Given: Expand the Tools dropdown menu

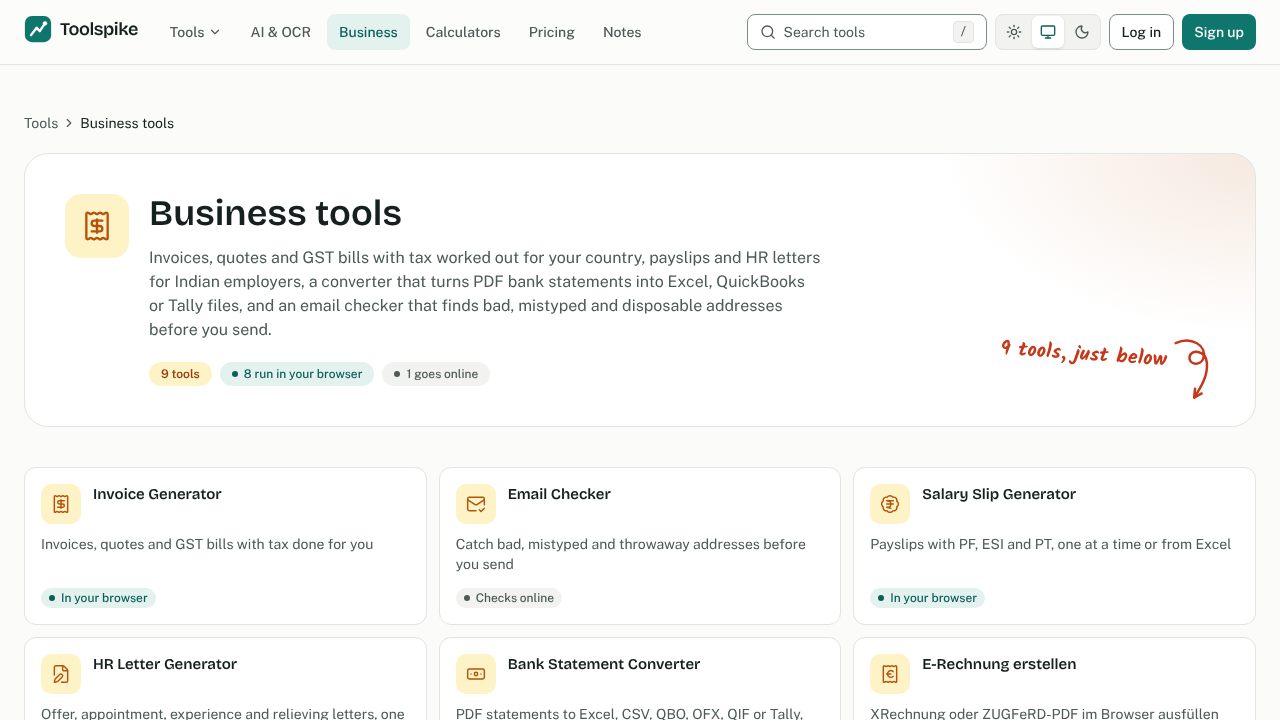Looking at the screenshot, I should click(195, 32).
